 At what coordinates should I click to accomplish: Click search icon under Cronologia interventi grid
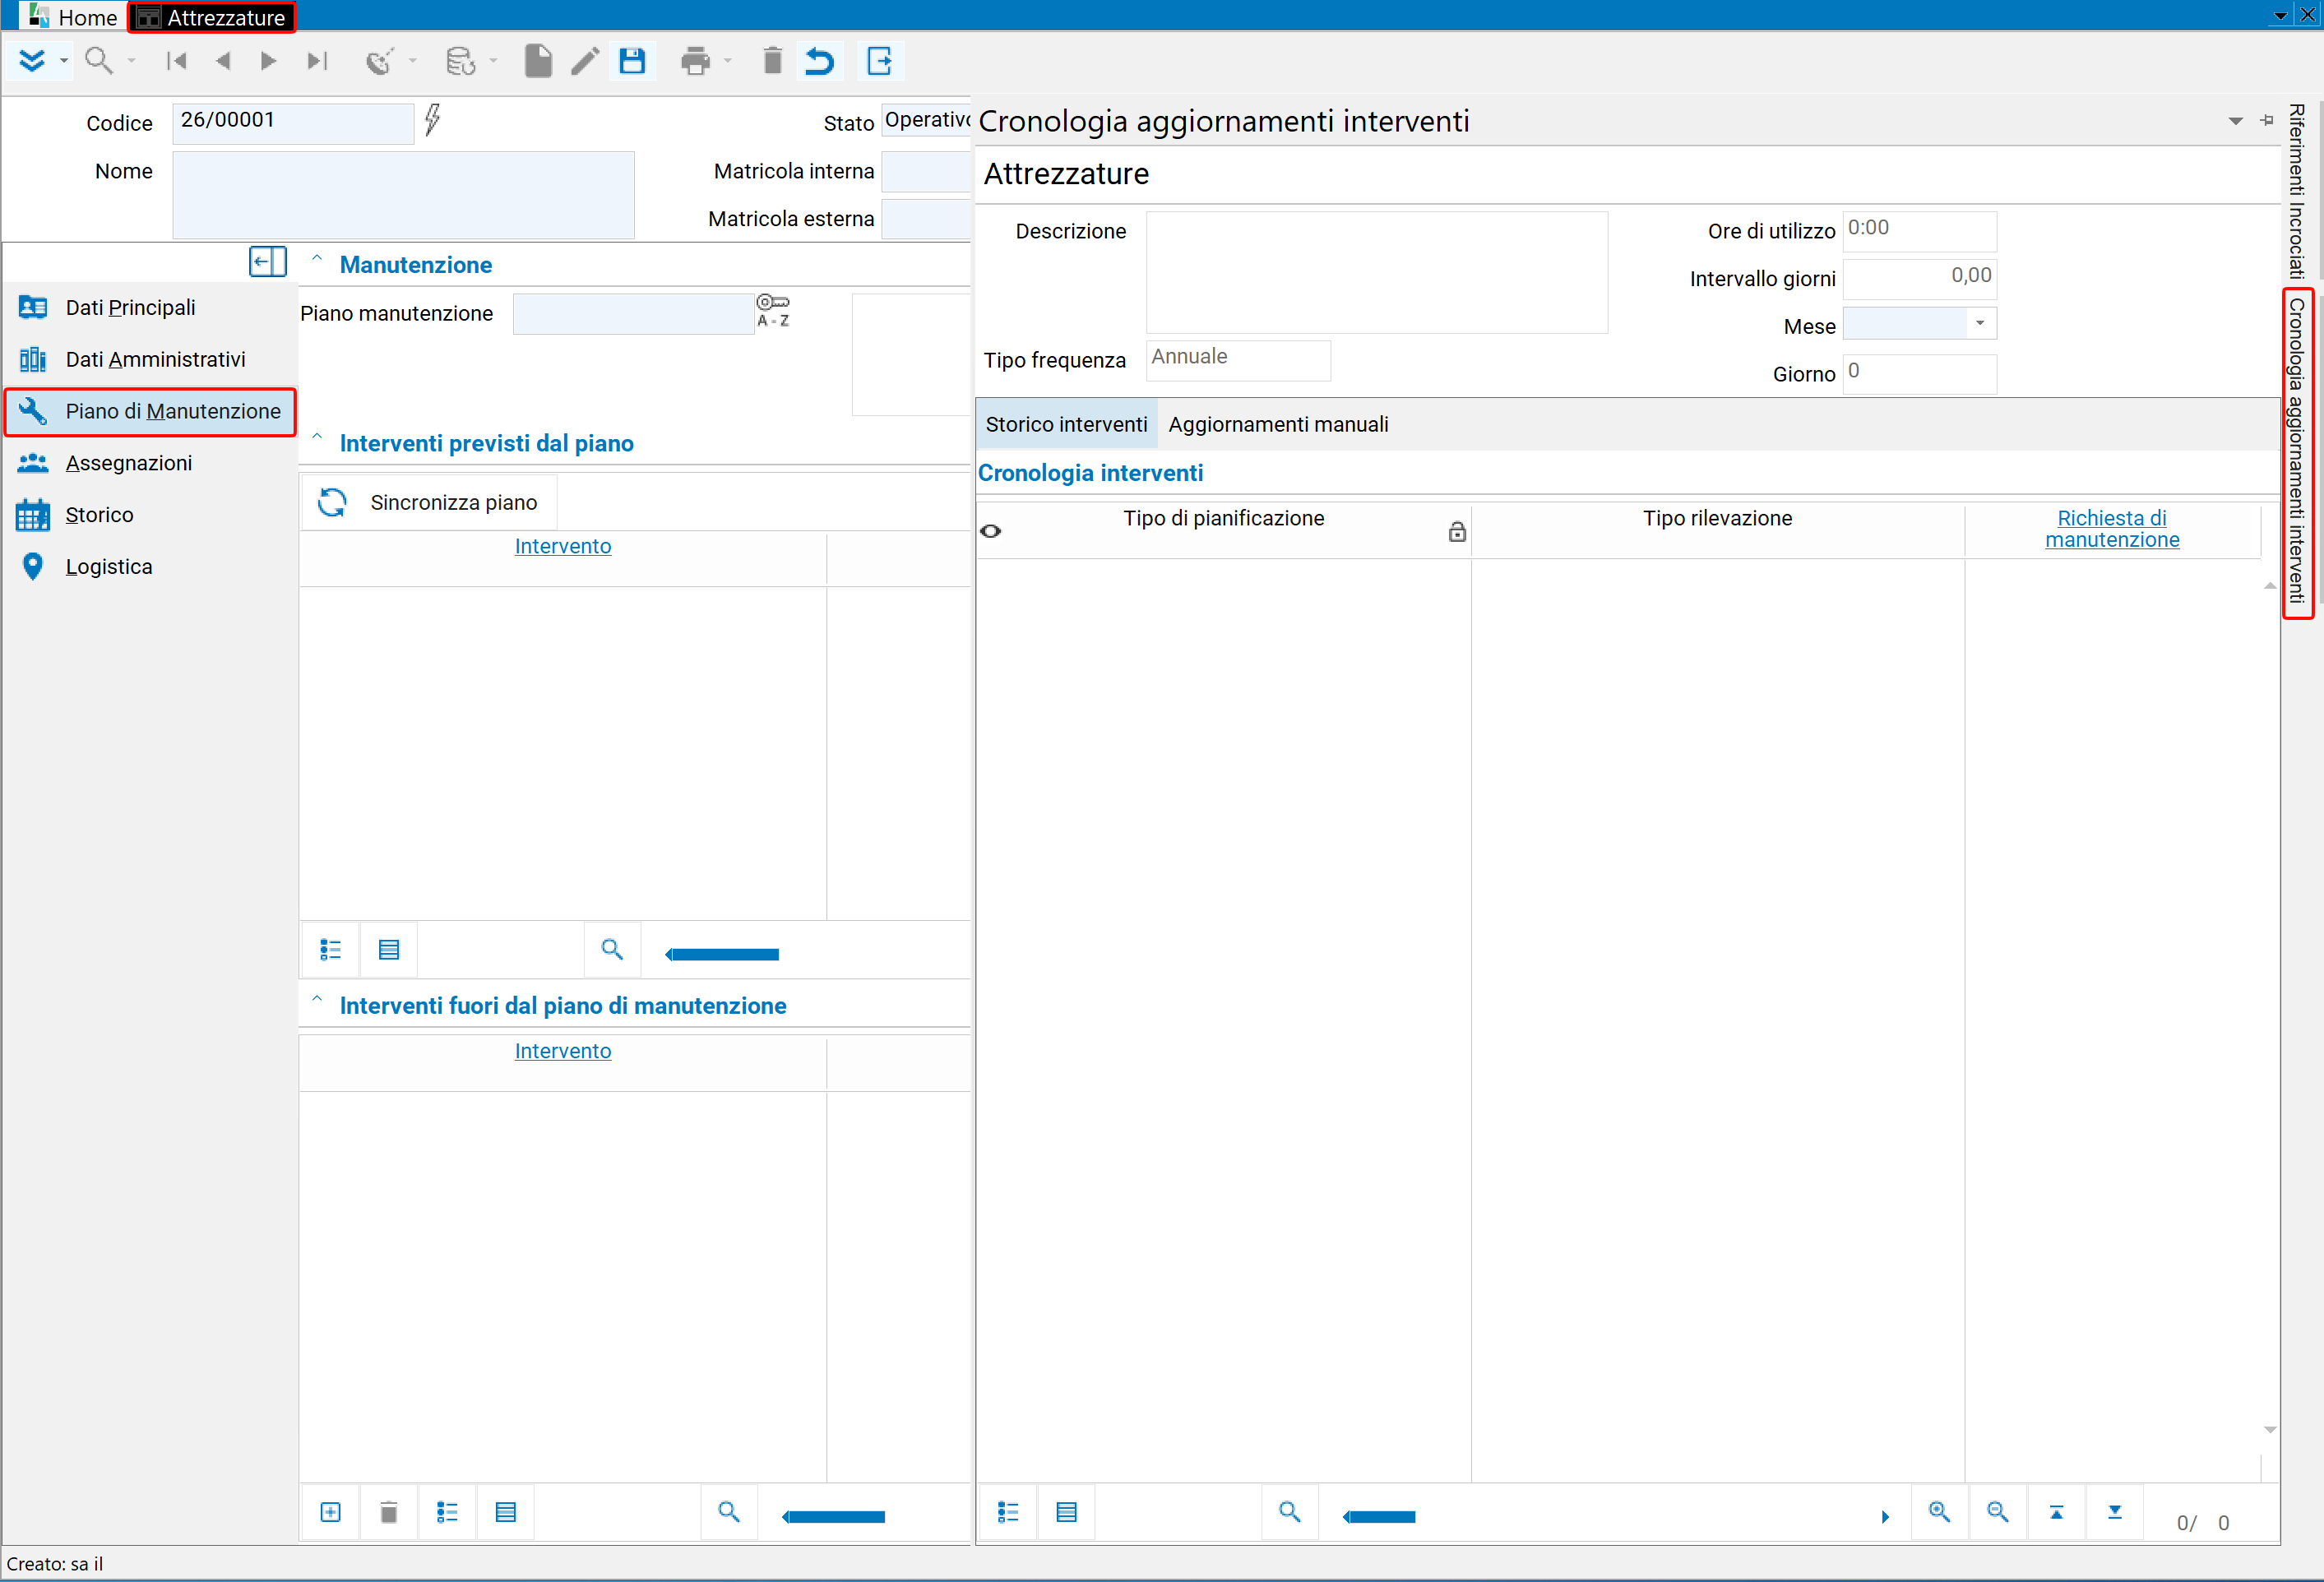pos(1290,1512)
